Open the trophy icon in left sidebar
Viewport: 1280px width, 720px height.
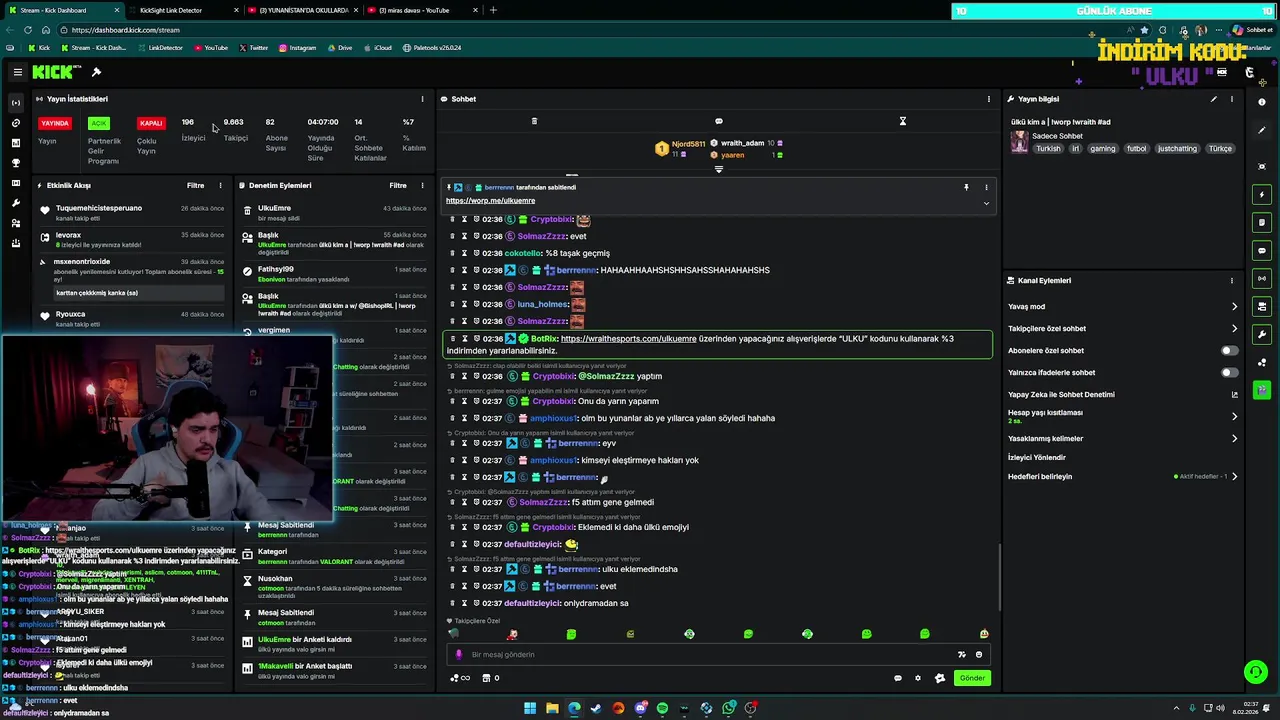(x=15, y=163)
